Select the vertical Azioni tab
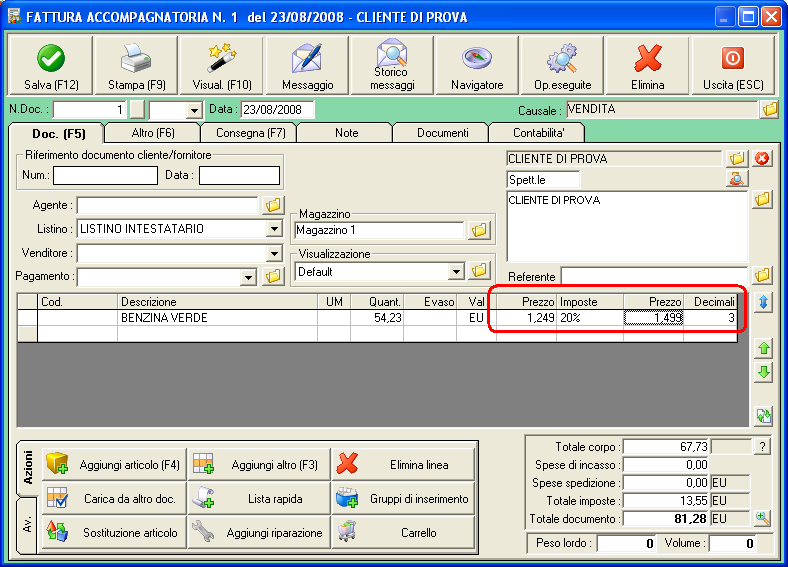 pyautogui.click(x=28, y=467)
